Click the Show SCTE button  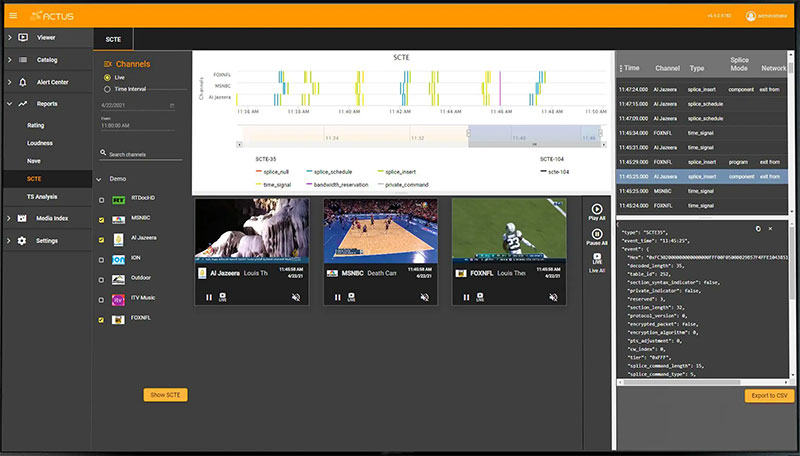(x=165, y=395)
